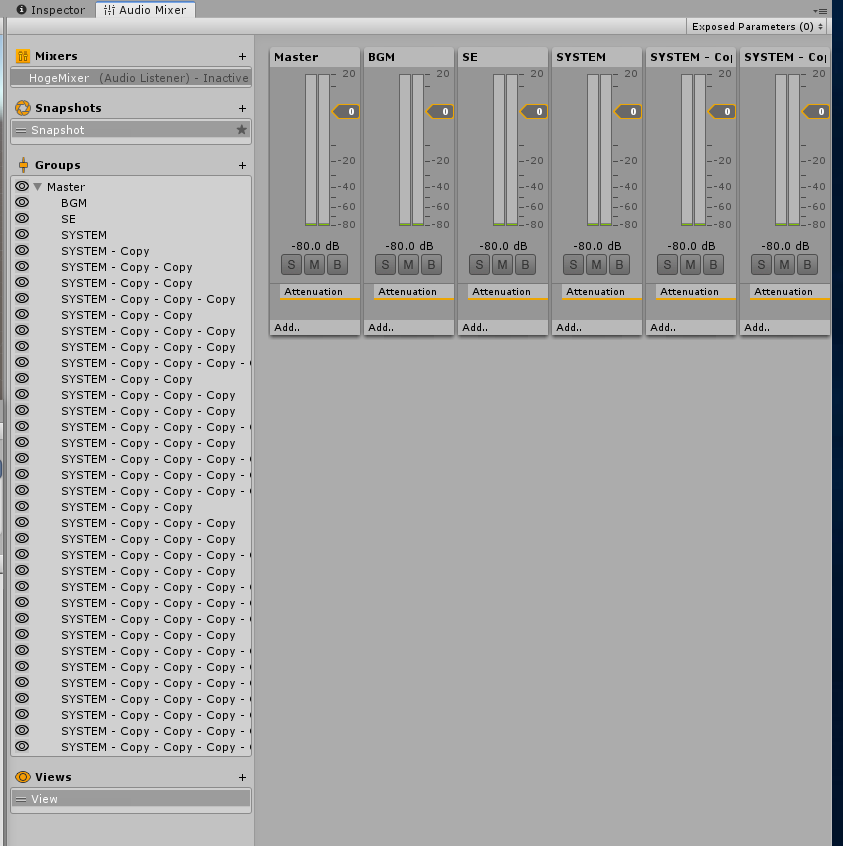Open Add effect menu on SE strip

point(502,328)
